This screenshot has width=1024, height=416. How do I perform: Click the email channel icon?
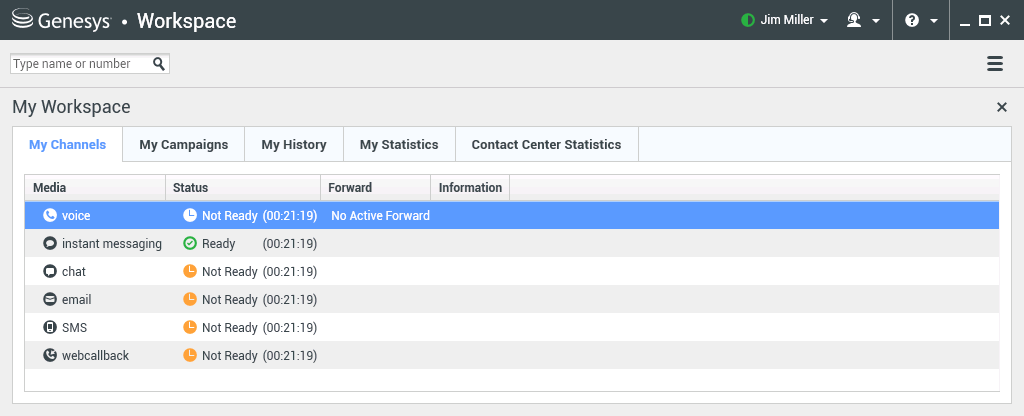pyautogui.click(x=50, y=299)
